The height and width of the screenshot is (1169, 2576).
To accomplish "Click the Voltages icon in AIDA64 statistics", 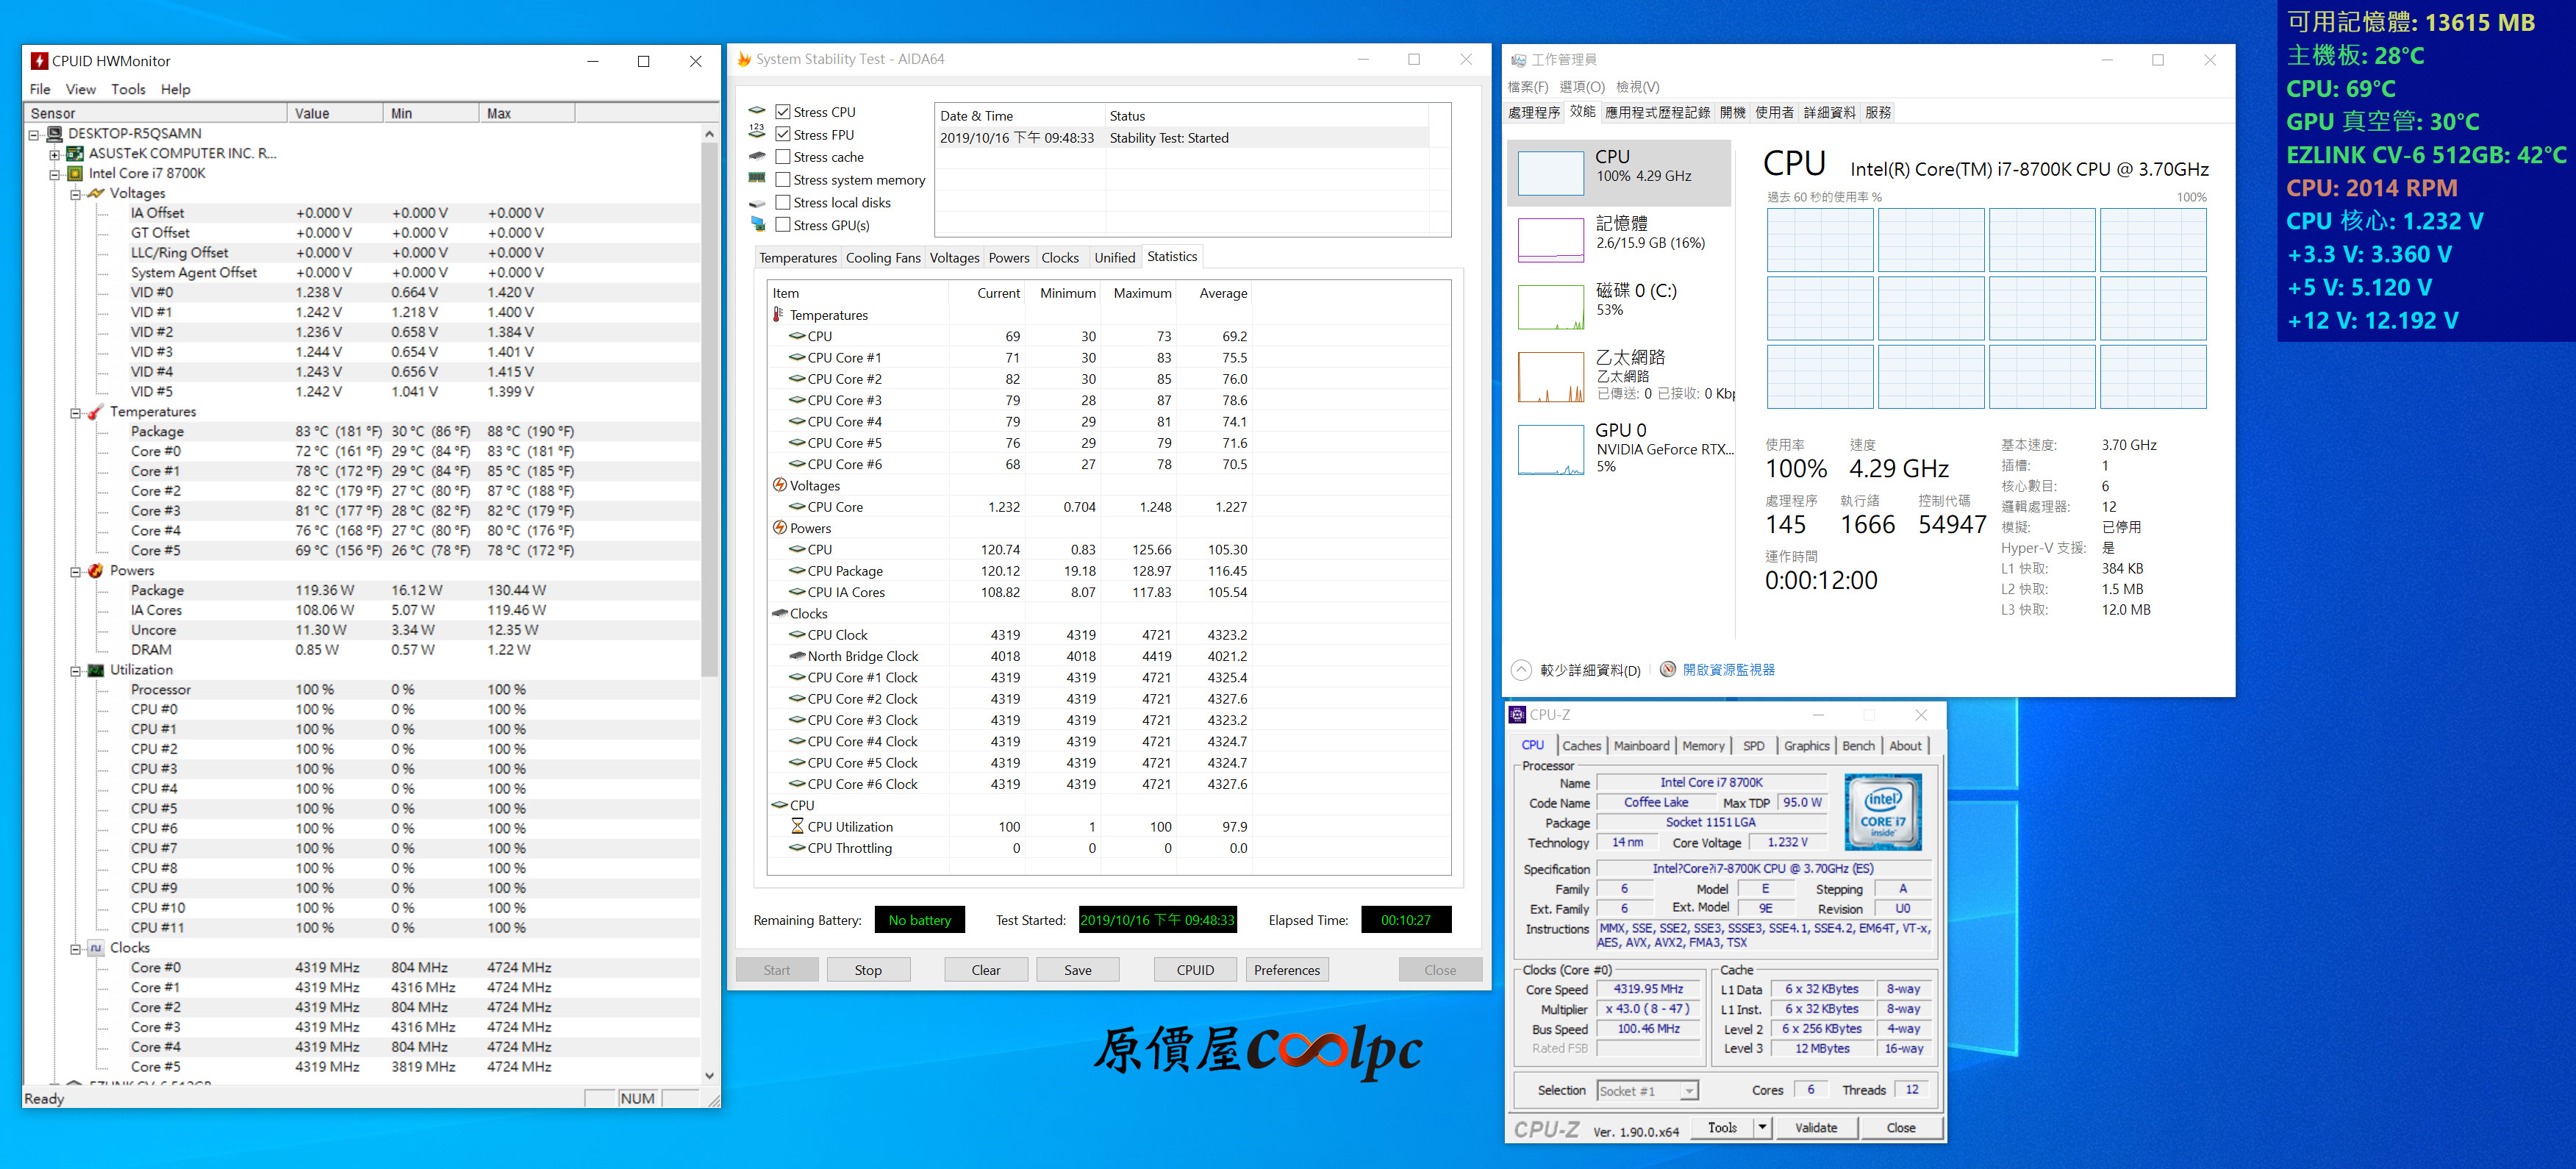I will click(x=780, y=485).
